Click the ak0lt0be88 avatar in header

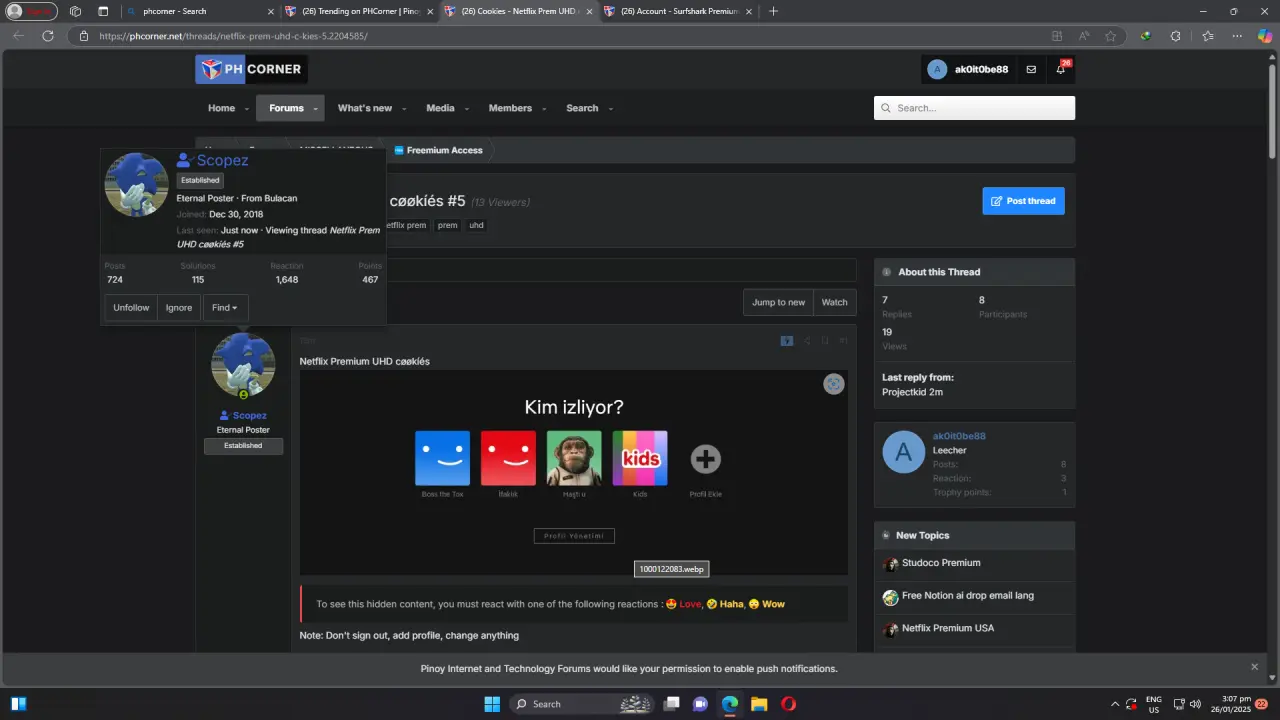[937, 69]
